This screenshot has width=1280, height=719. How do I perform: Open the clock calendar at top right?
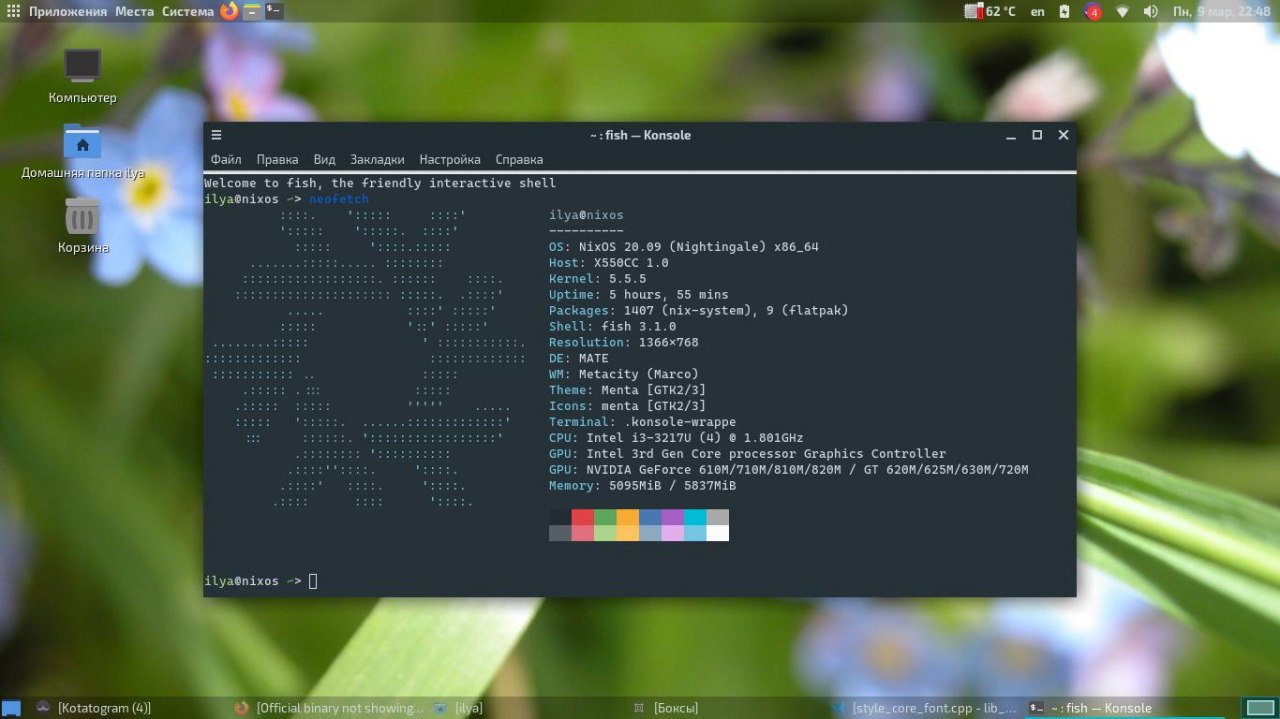tap(1222, 11)
